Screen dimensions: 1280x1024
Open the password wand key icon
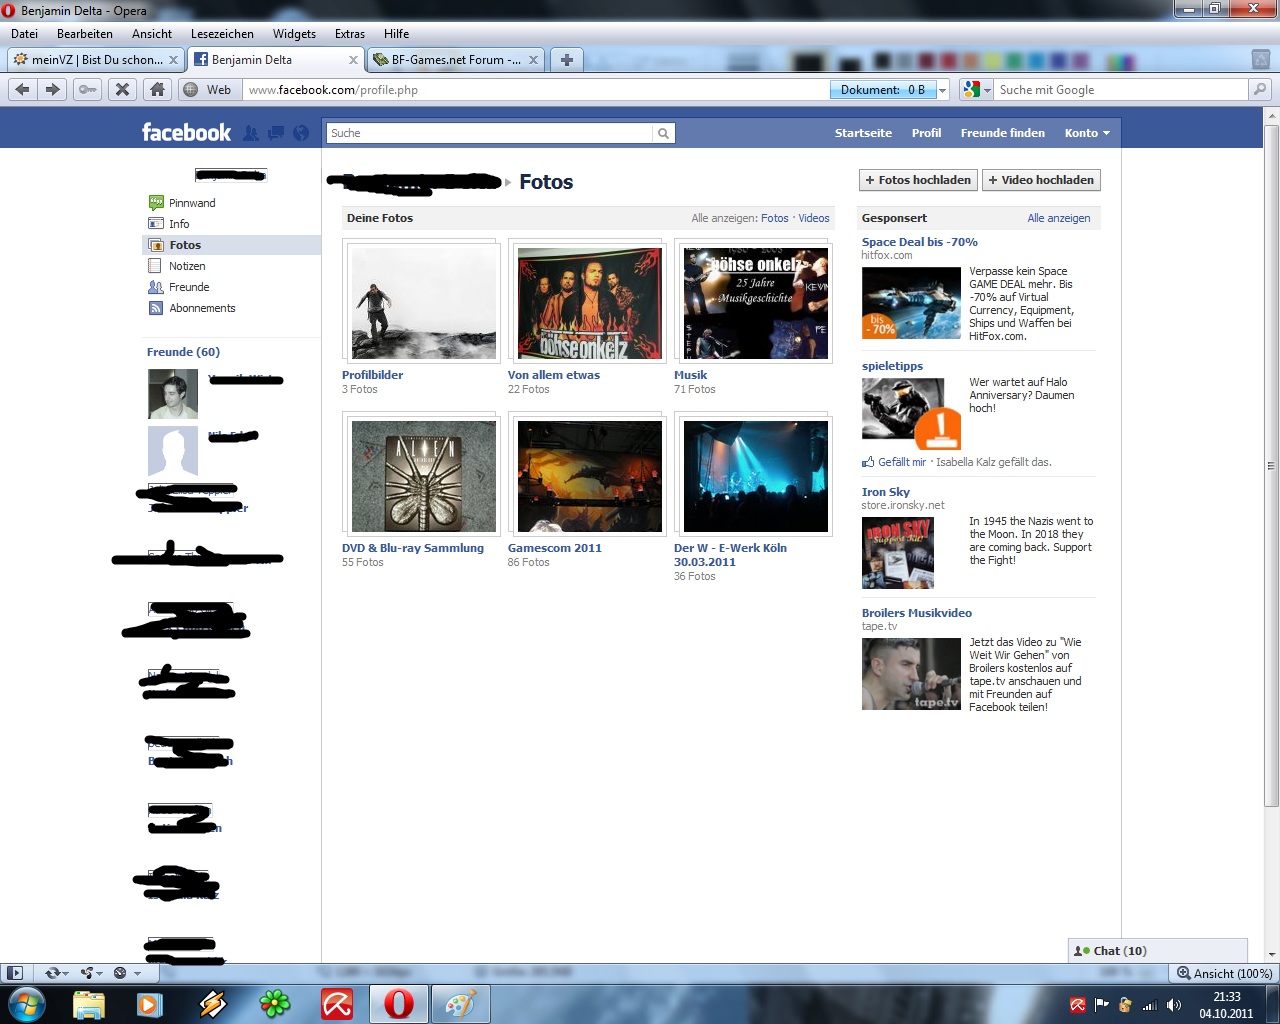tap(88, 89)
